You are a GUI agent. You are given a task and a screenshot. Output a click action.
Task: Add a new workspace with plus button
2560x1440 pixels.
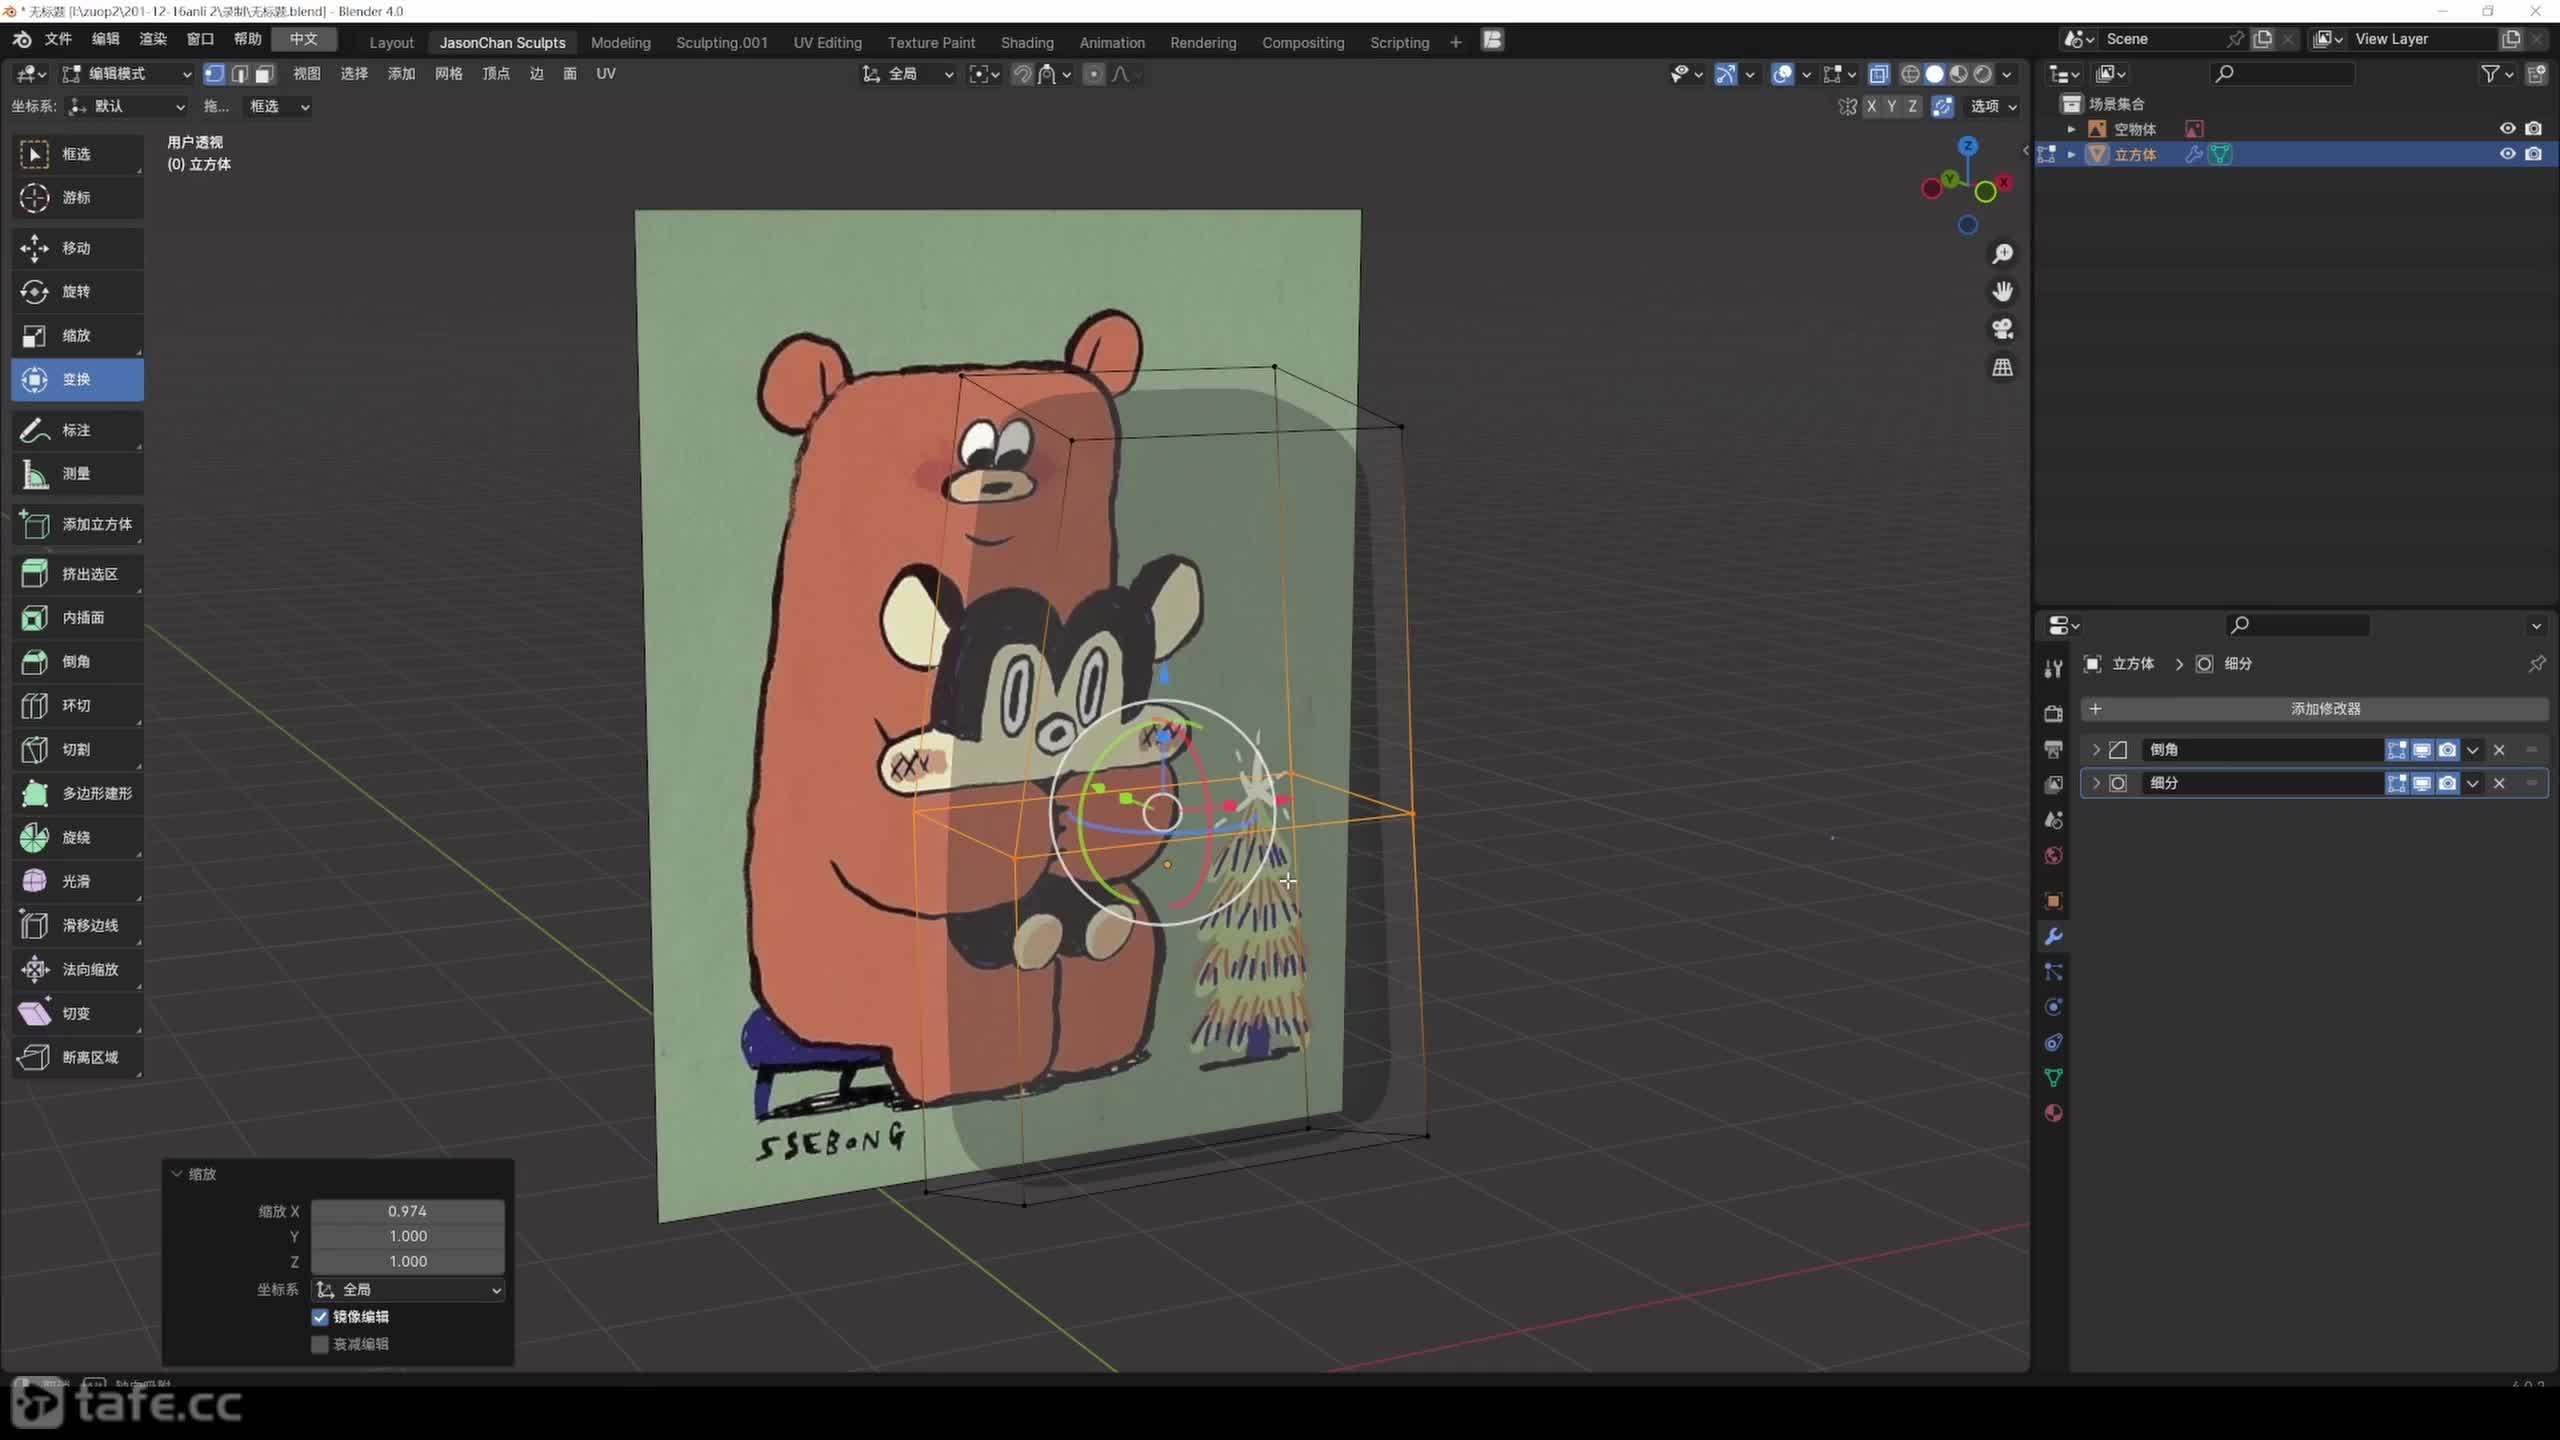coord(1455,42)
